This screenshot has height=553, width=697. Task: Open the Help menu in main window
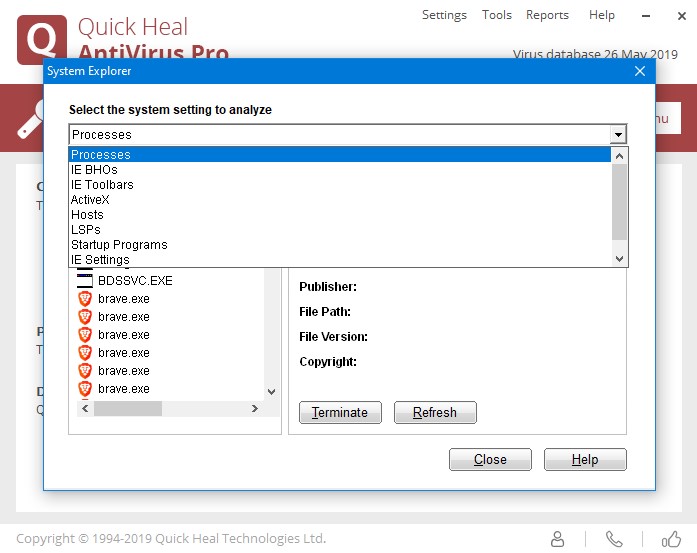pos(601,15)
